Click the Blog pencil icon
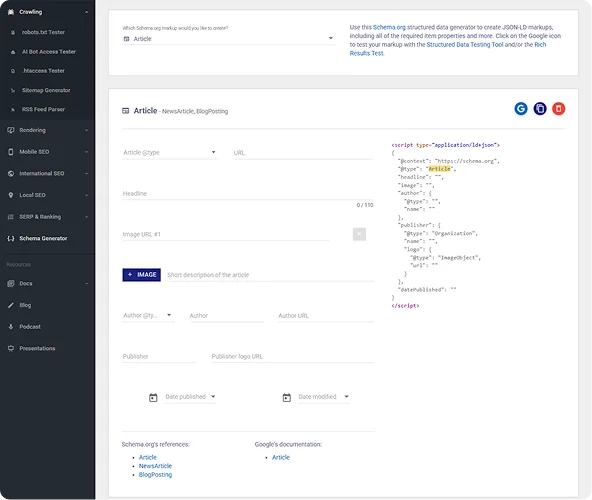The width and height of the screenshot is (592, 500). point(11,305)
